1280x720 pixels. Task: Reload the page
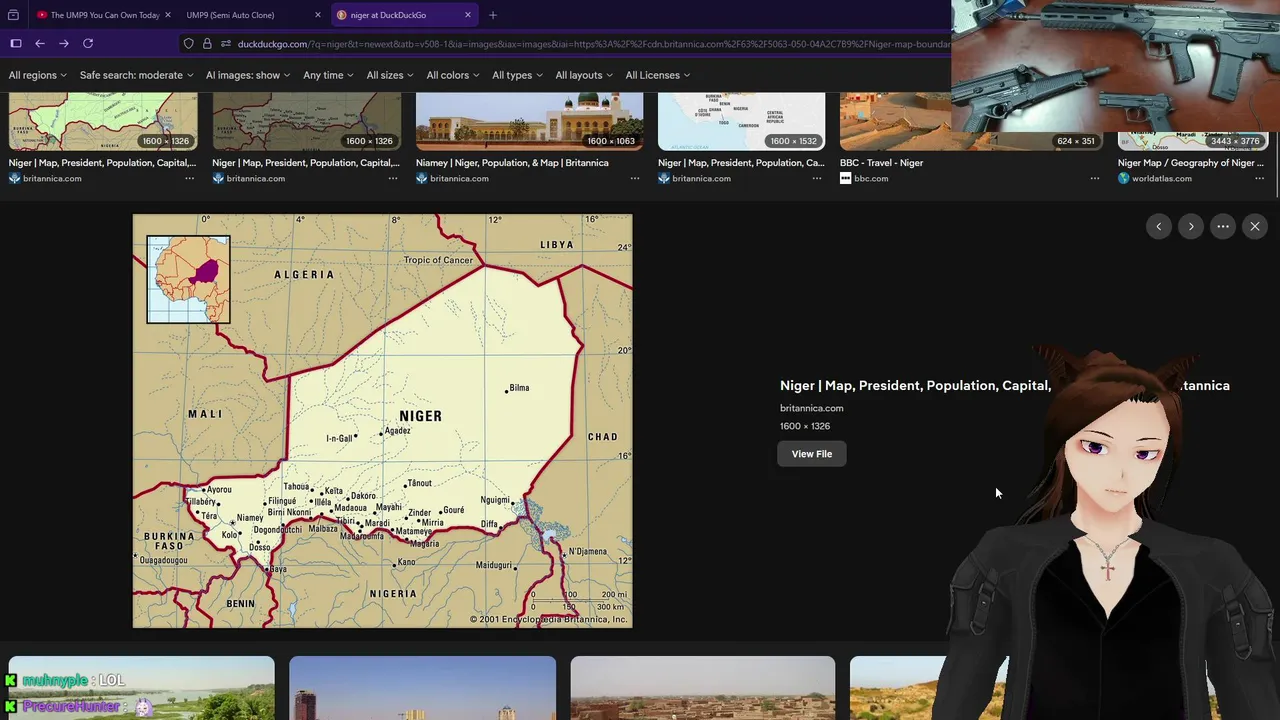[88, 44]
